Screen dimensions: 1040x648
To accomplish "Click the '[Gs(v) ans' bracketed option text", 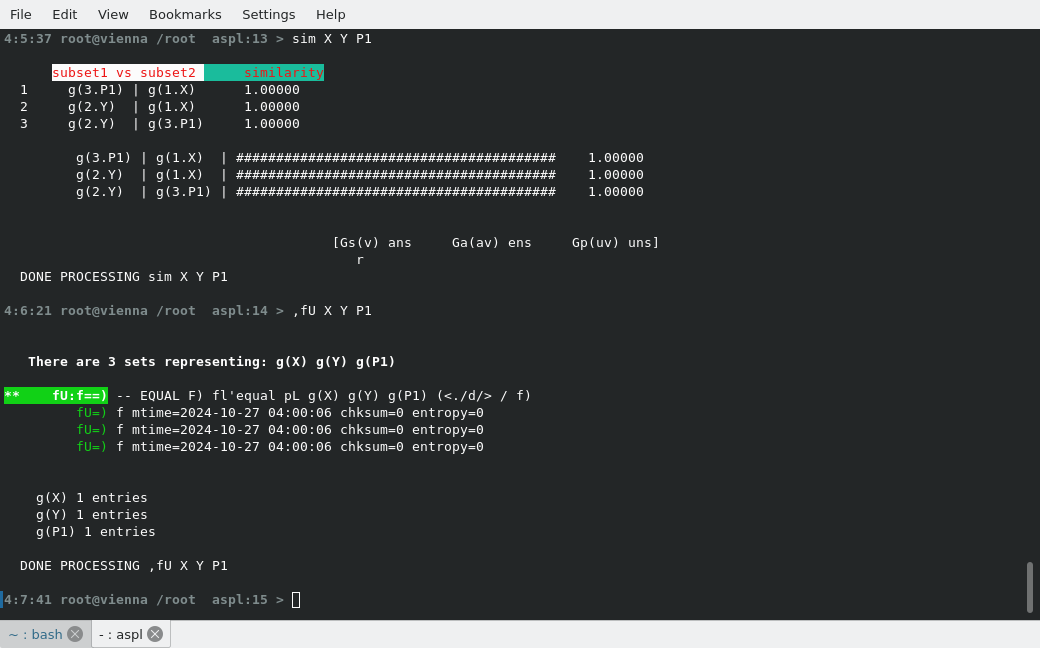I will pos(372,243).
